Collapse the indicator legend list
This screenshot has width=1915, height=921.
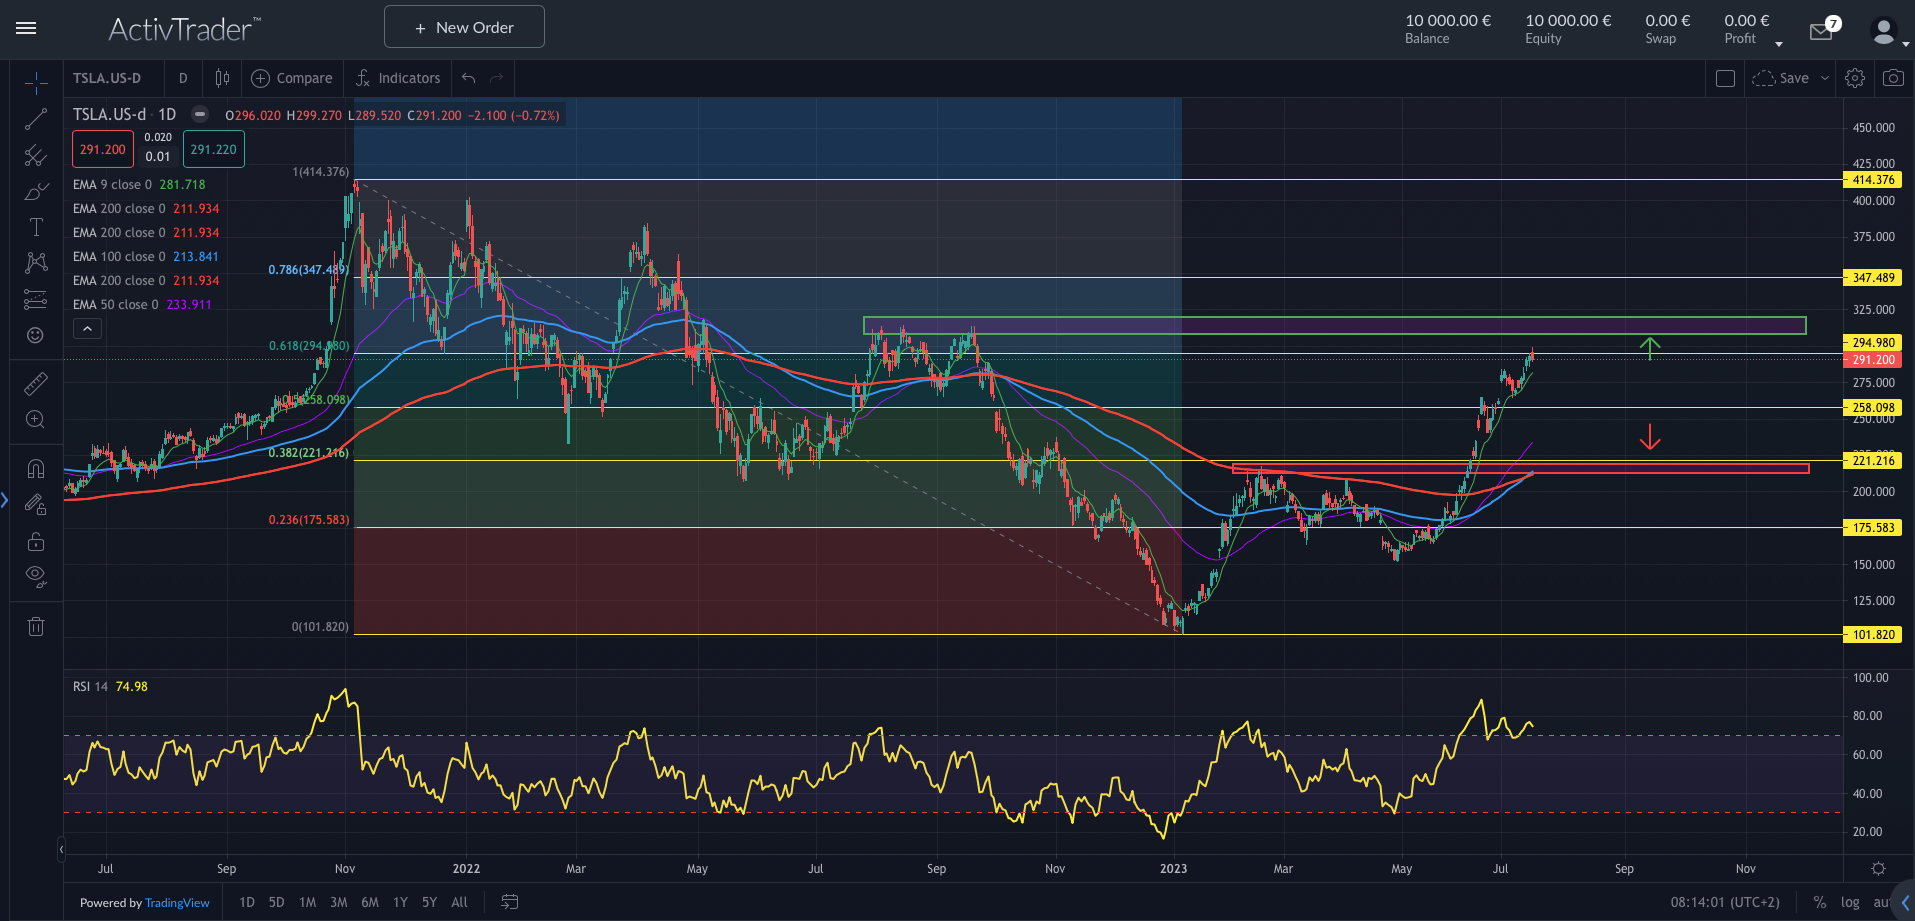tap(88, 329)
